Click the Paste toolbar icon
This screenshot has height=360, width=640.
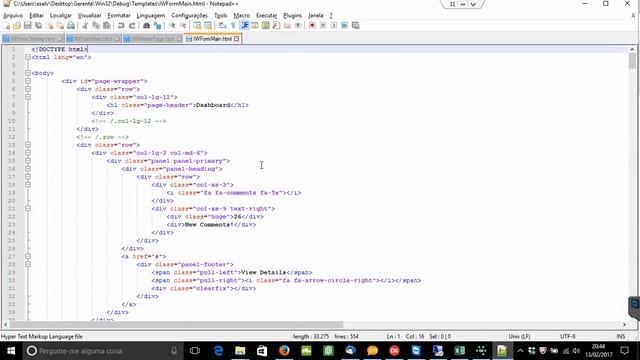[107, 26]
